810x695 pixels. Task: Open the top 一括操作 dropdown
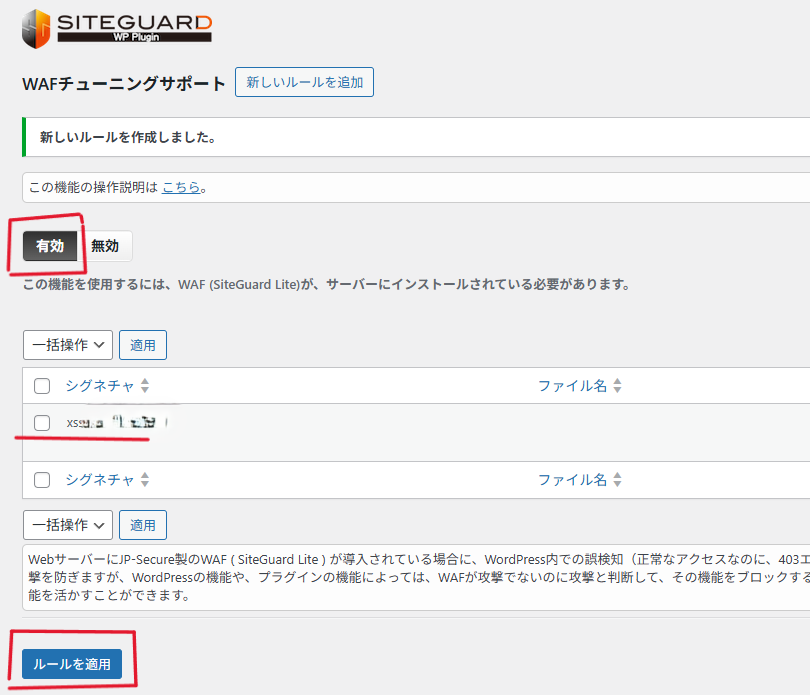(x=68, y=345)
